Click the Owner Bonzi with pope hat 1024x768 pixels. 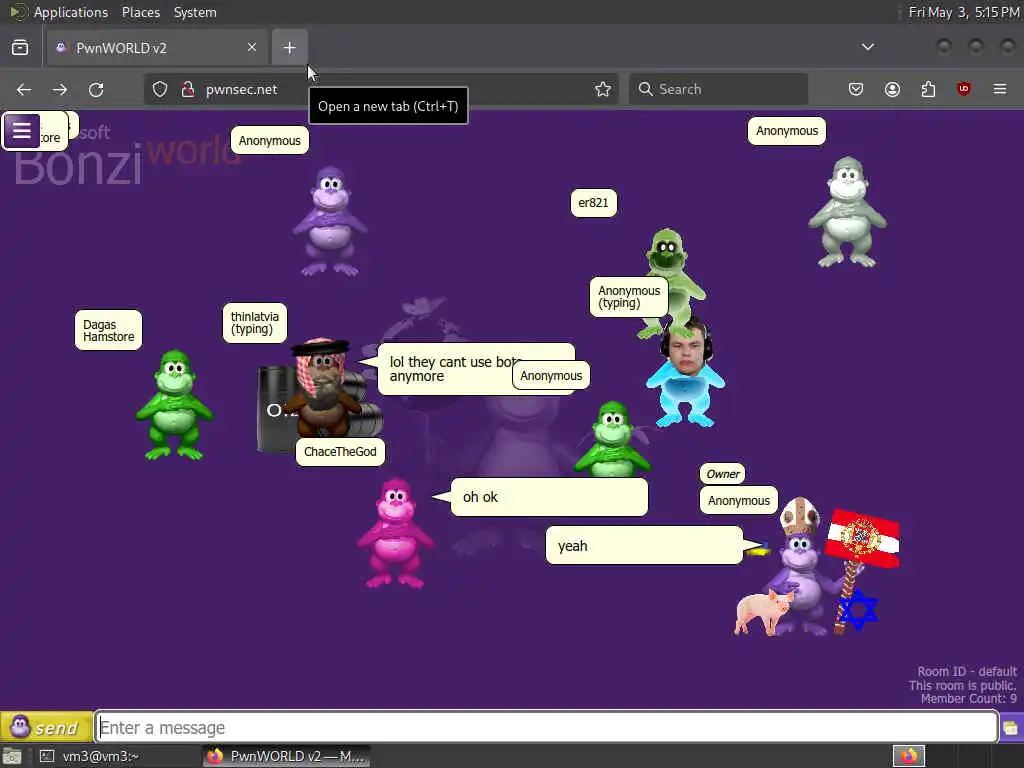coord(802,568)
